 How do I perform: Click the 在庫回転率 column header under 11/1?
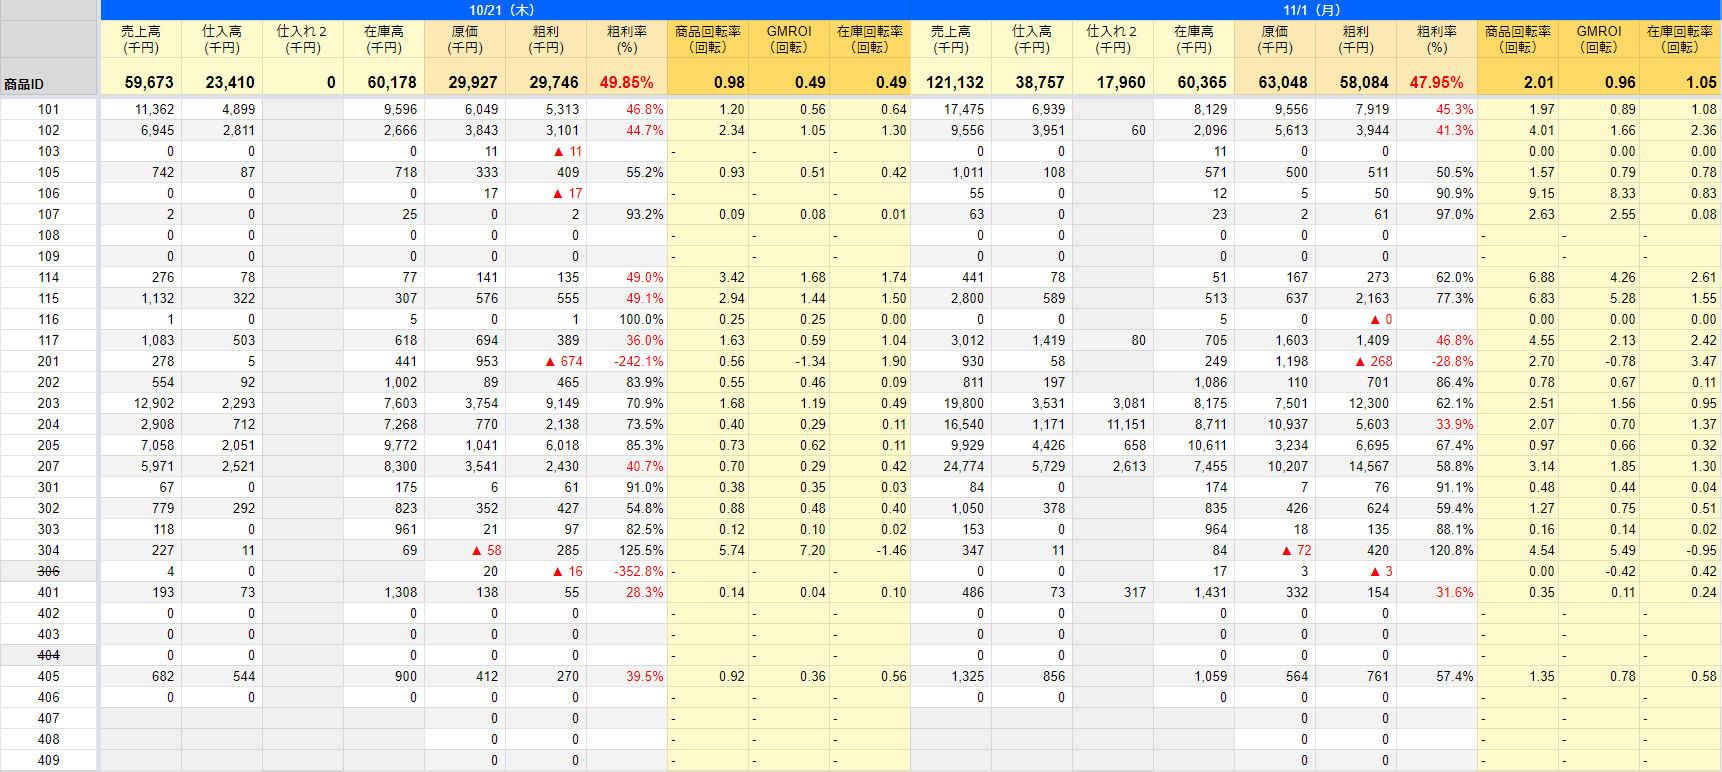click(x=1680, y=39)
